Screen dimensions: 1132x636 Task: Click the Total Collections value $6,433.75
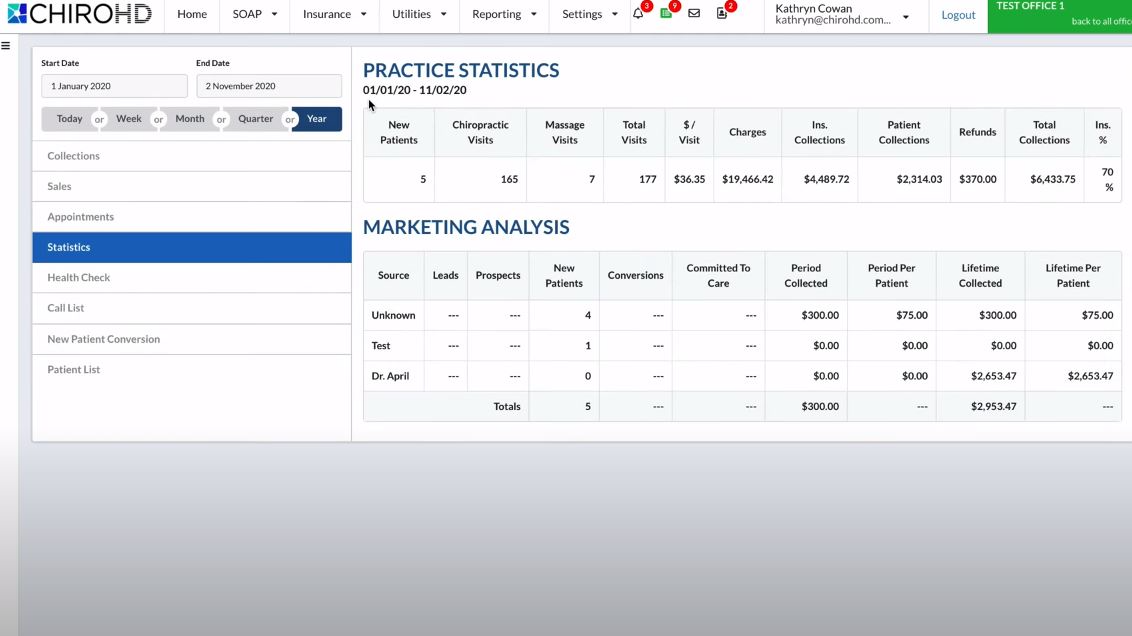pos(1053,179)
